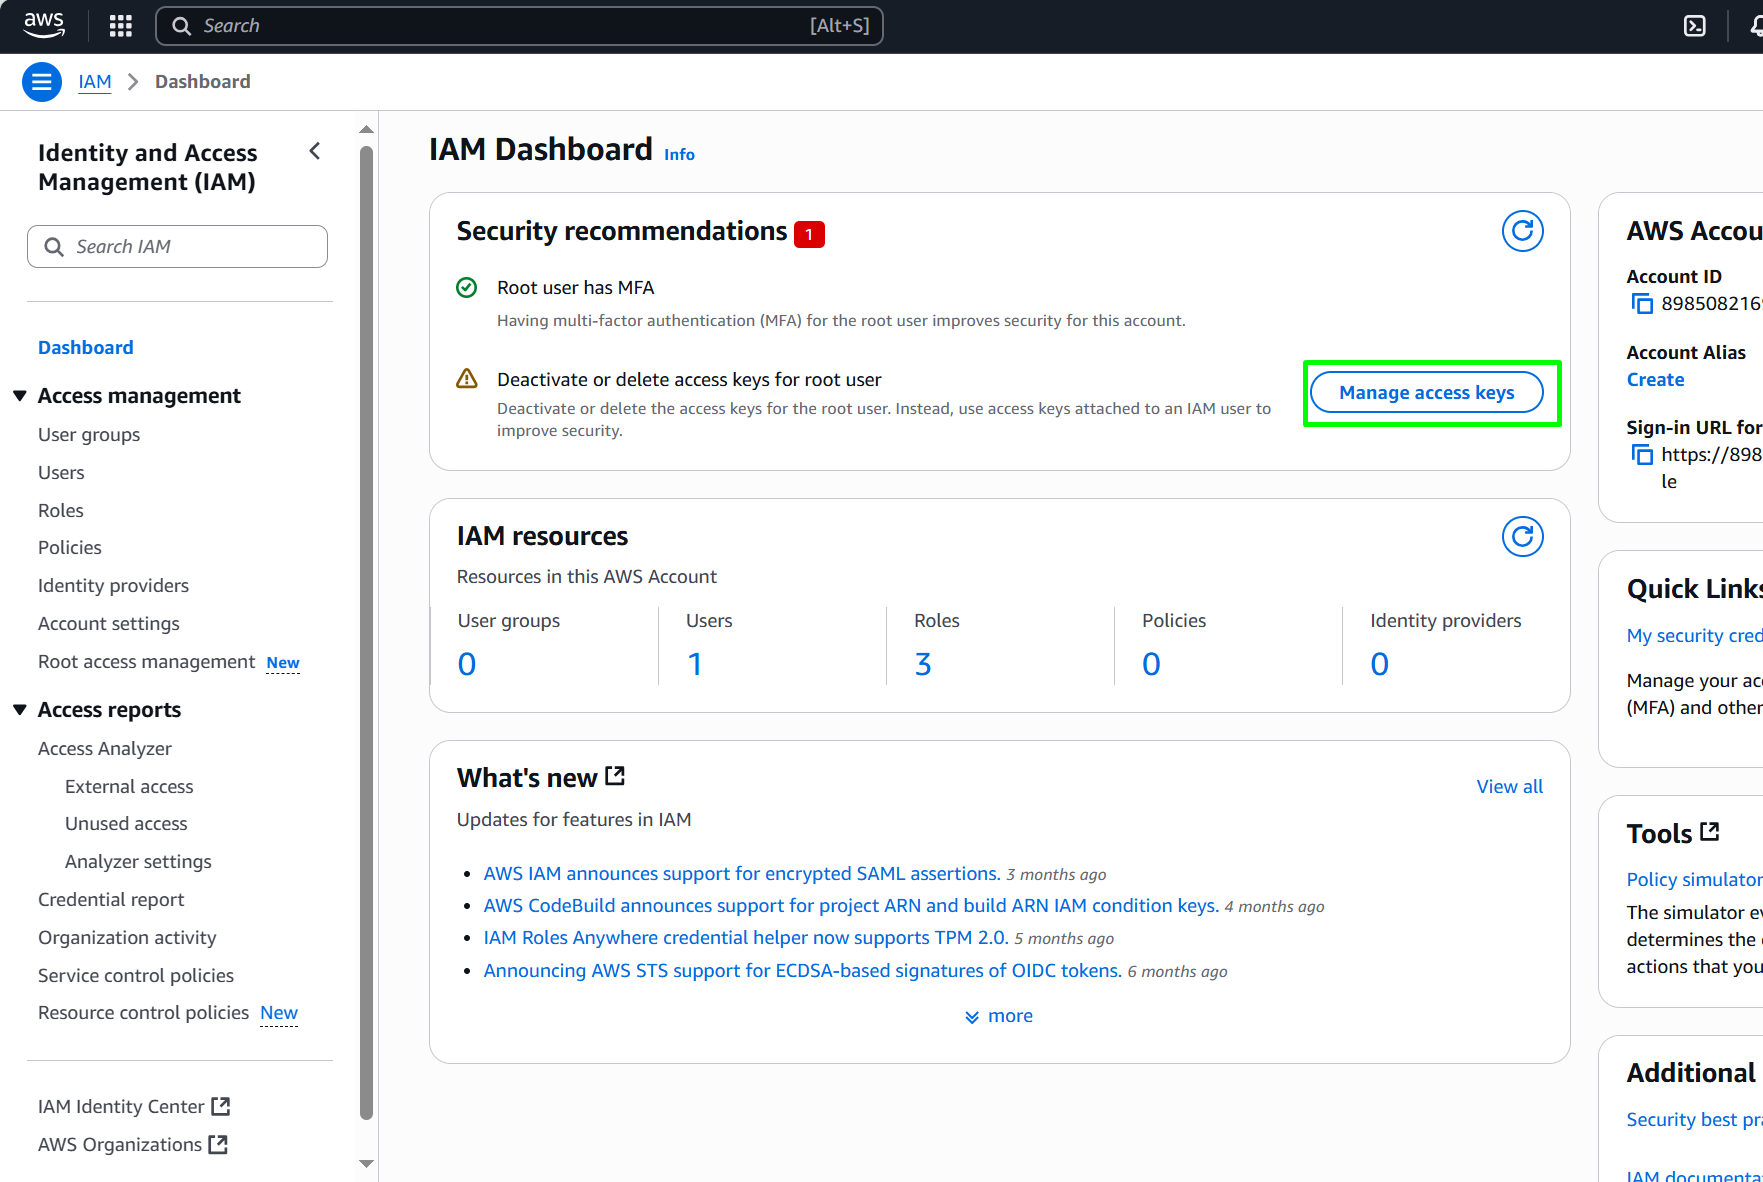Click the warning icon for root access keys
1763x1182 pixels.
coord(467,379)
